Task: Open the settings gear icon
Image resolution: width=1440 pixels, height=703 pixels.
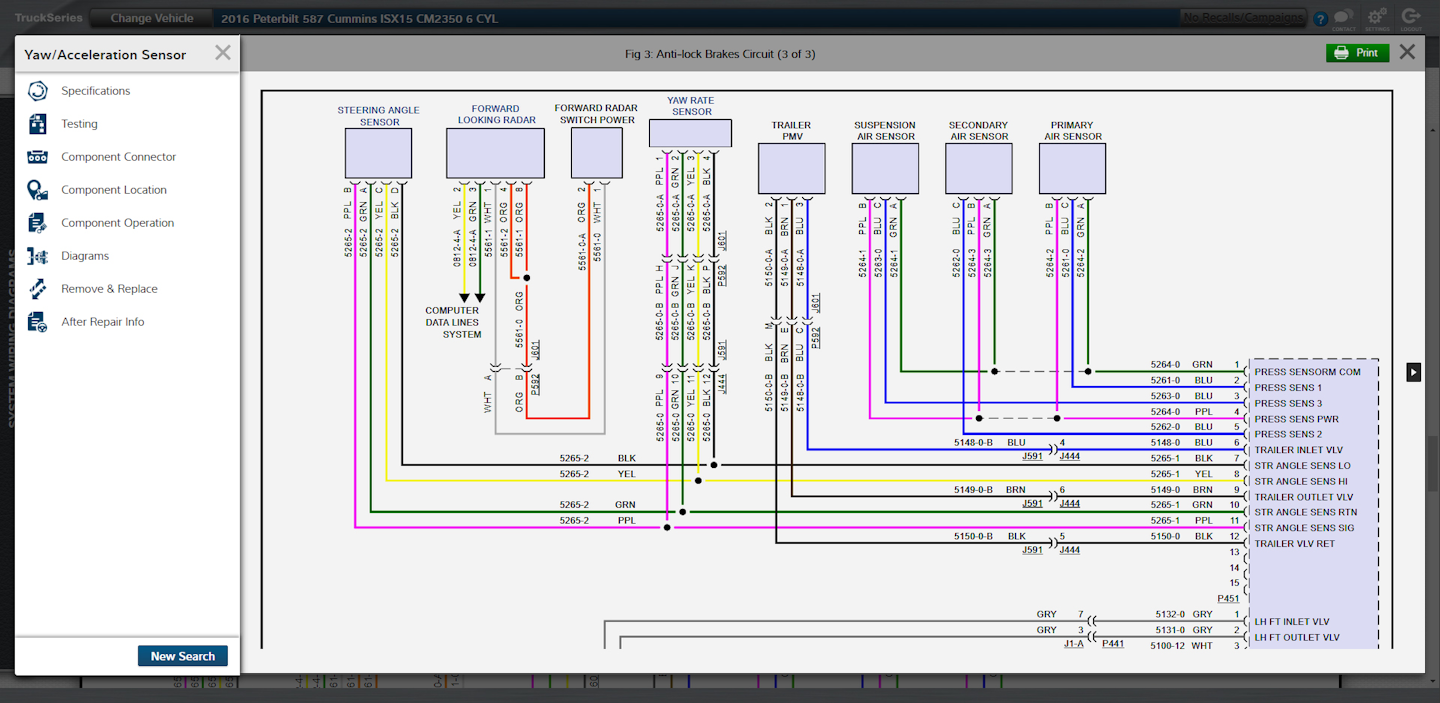Action: point(1376,17)
